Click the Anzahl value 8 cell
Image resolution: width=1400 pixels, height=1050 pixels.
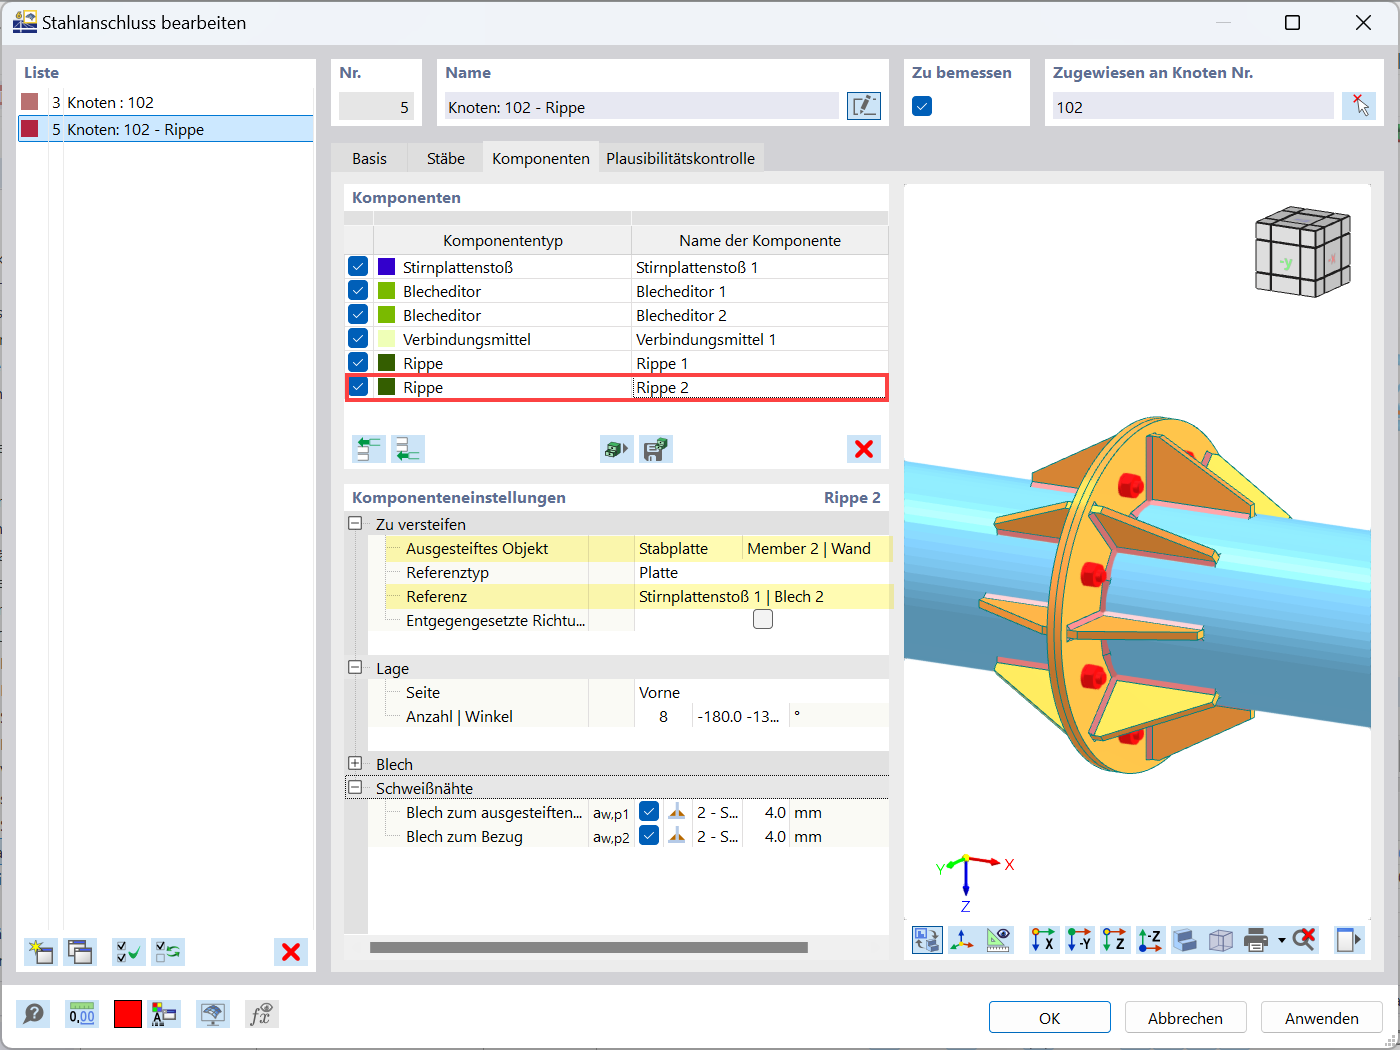(662, 716)
